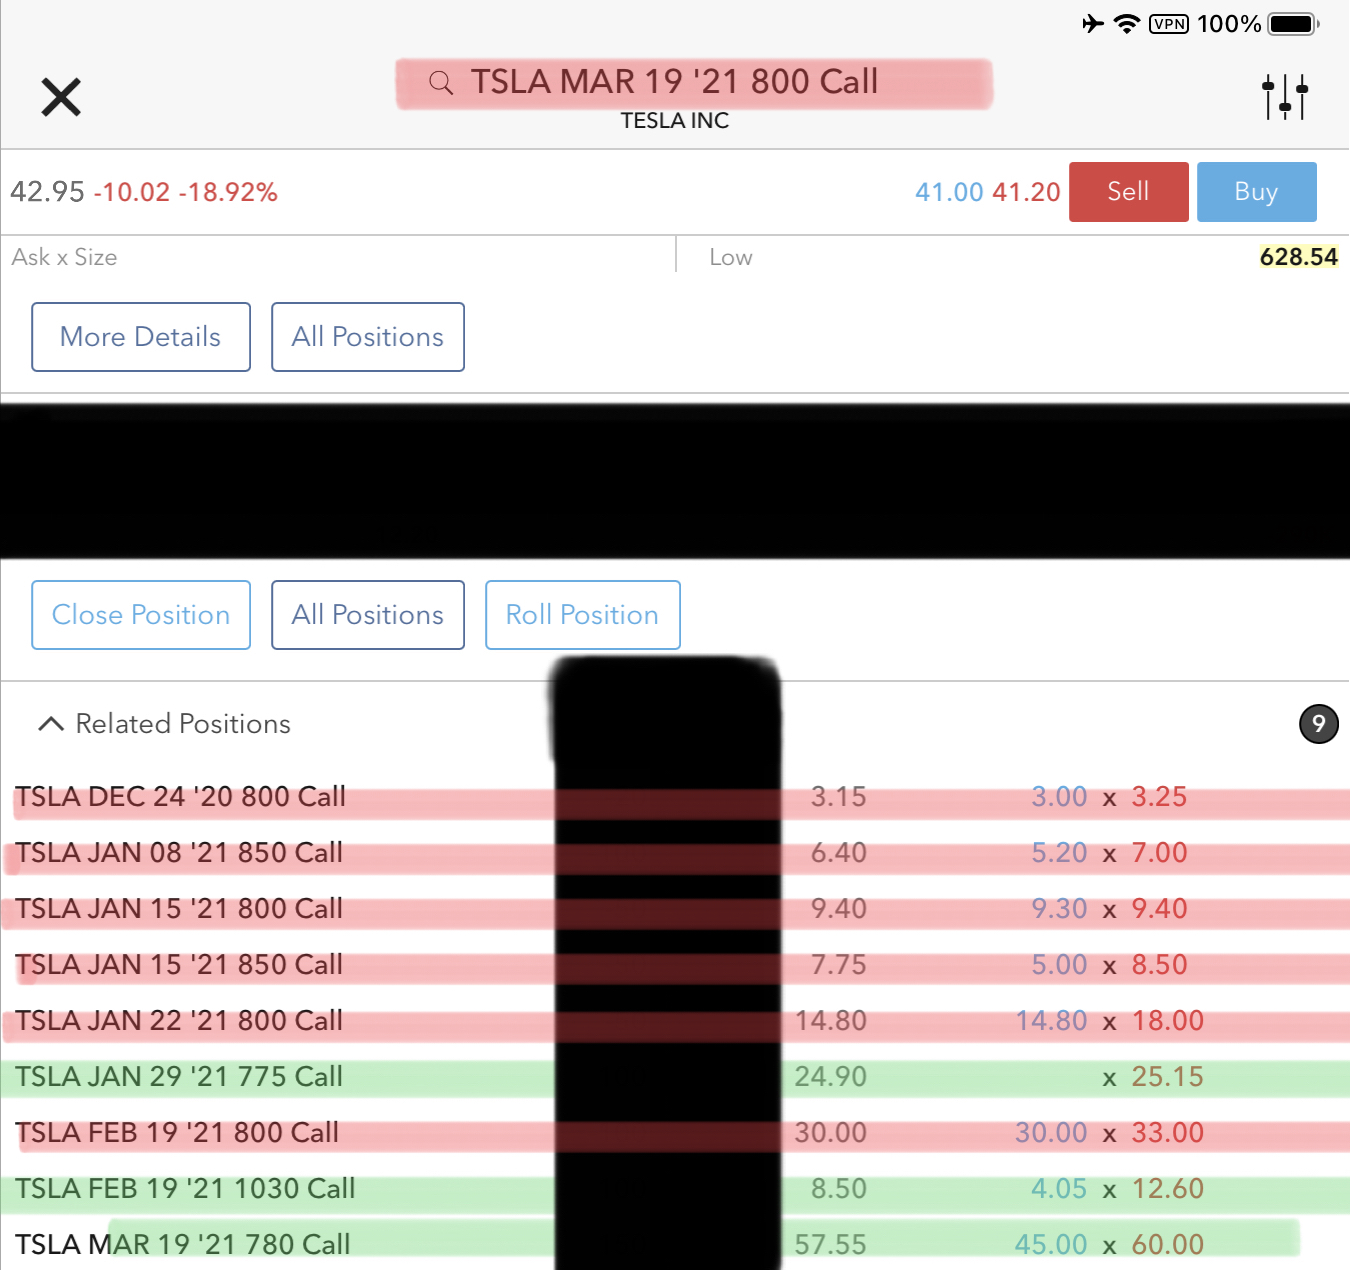Open All Positions beside Close Position
Image resolution: width=1350 pixels, height=1270 pixels.
point(368,615)
